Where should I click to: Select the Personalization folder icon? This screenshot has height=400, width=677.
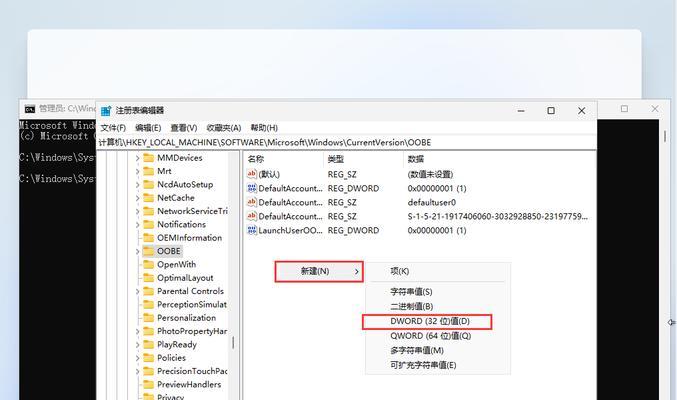tap(149, 318)
